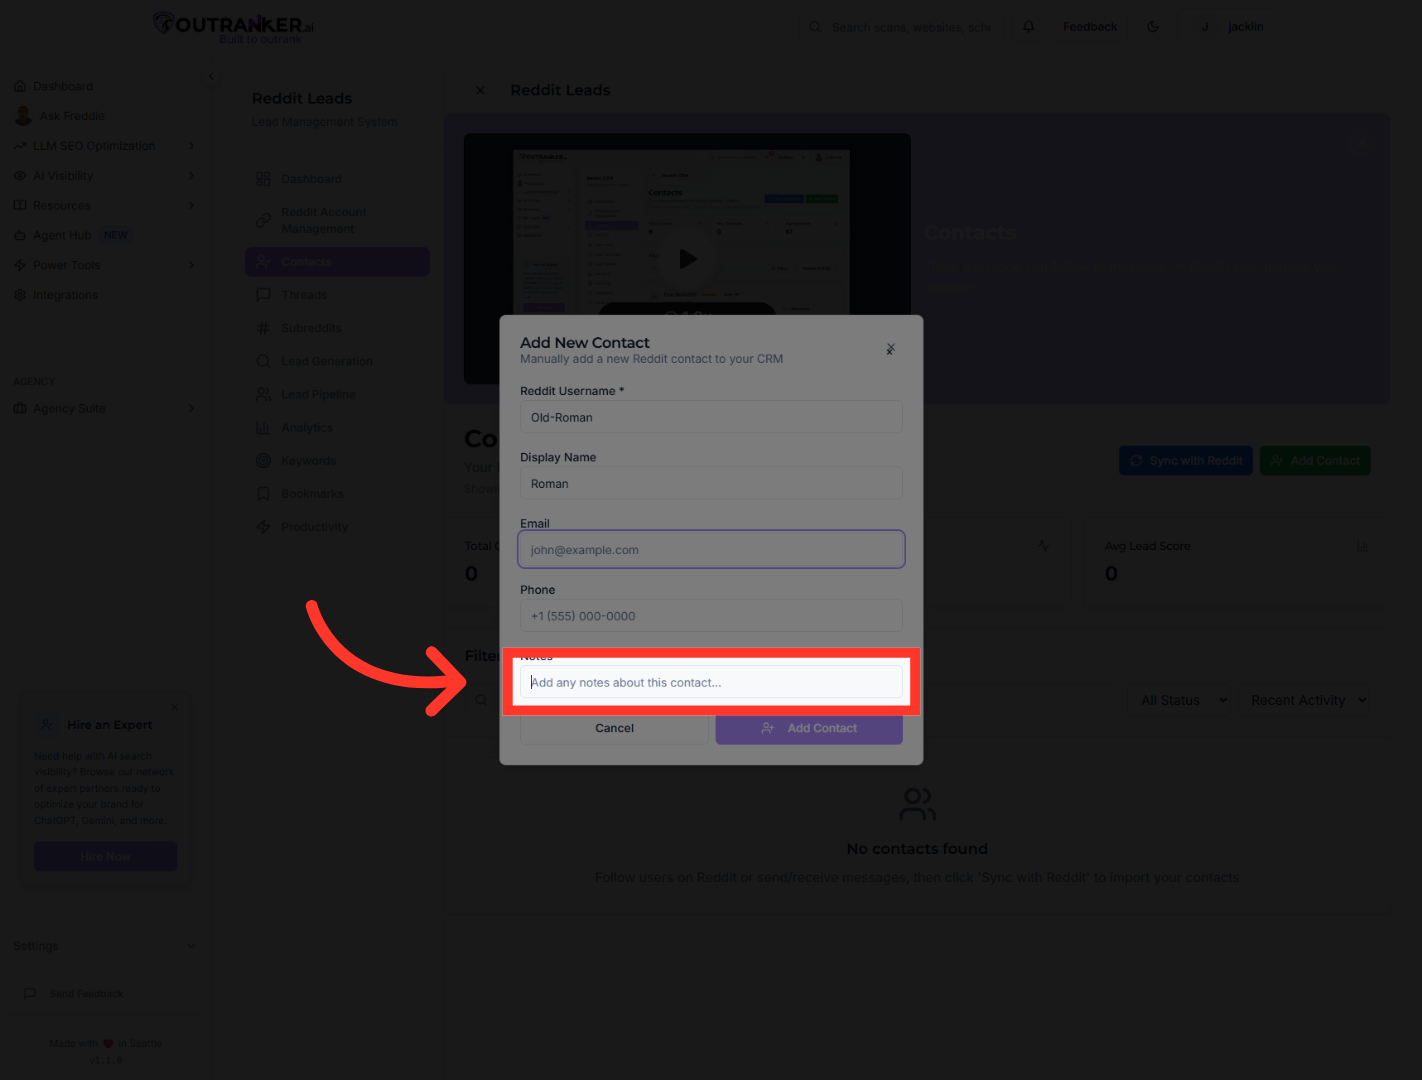Click the green Add Contact page button
The height and width of the screenshot is (1080, 1422).
click(x=1315, y=461)
